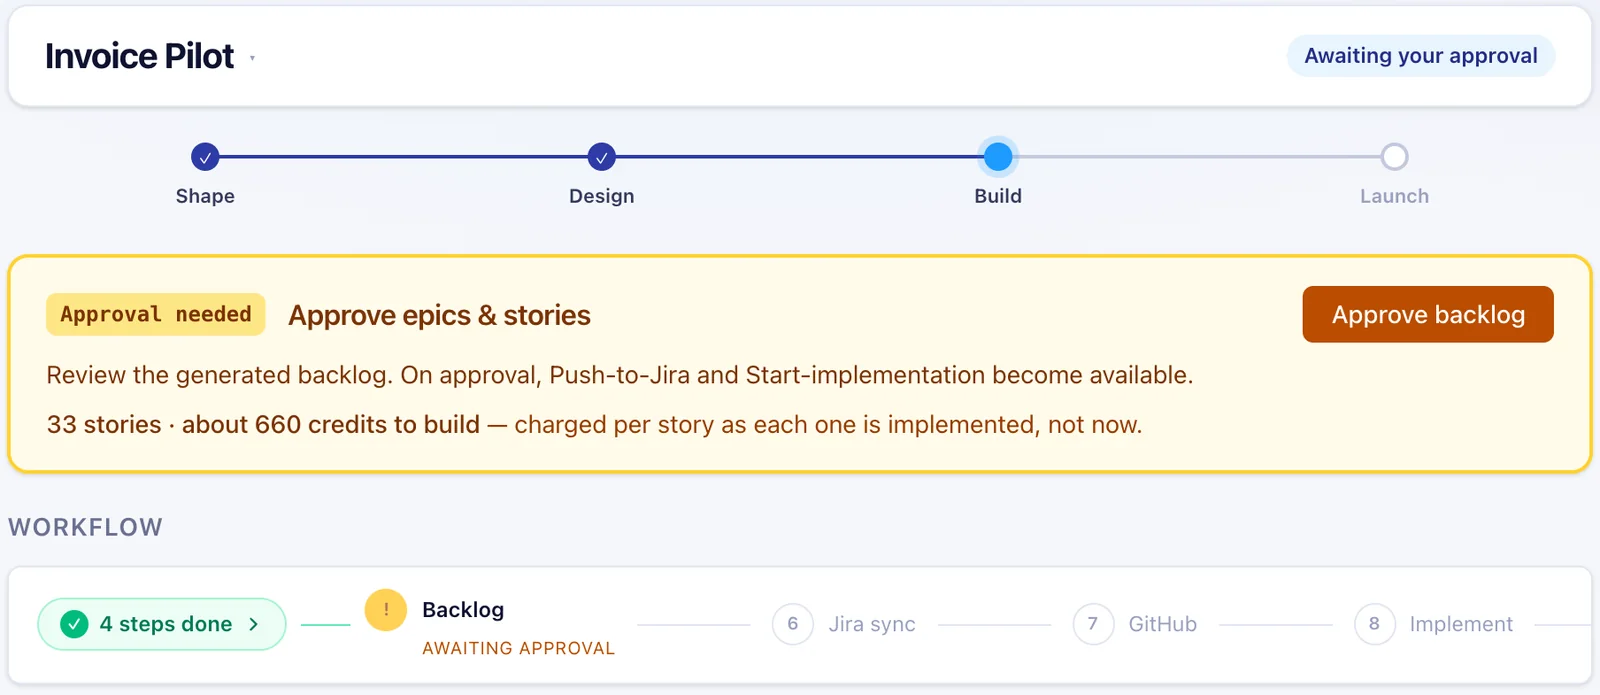Image resolution: width=1600 pixels, height=695 pixels.
Task: Click the Review the generated backlog description
Action: 619,375
